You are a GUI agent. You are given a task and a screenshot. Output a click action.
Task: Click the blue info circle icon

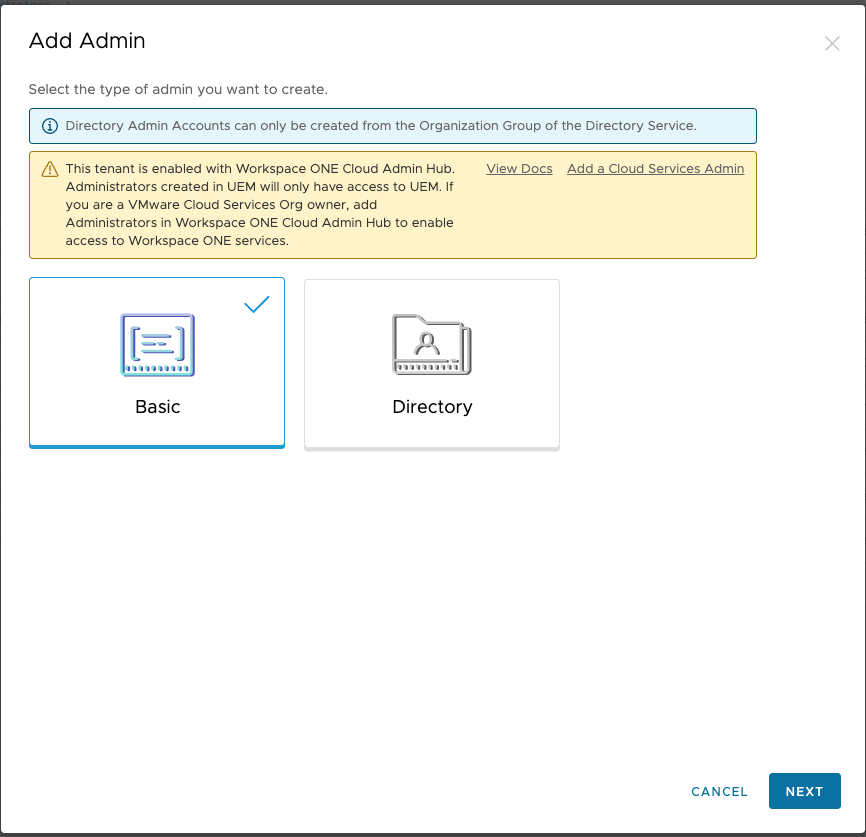pos(50,126)
